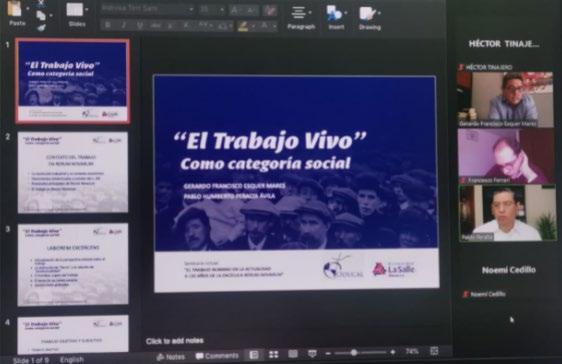The width and height of the screenshot is (562, 364).
Task: Open the Comments pane button
Action: tap(217, 356)
